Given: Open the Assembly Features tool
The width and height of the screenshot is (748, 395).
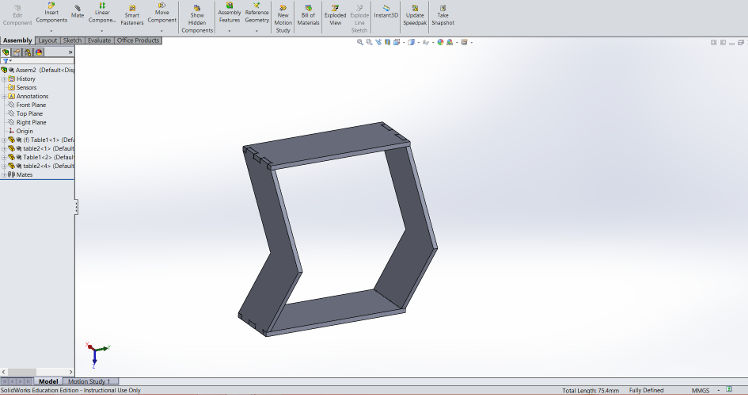Looking at the screenshot, I should coord(229,13).
